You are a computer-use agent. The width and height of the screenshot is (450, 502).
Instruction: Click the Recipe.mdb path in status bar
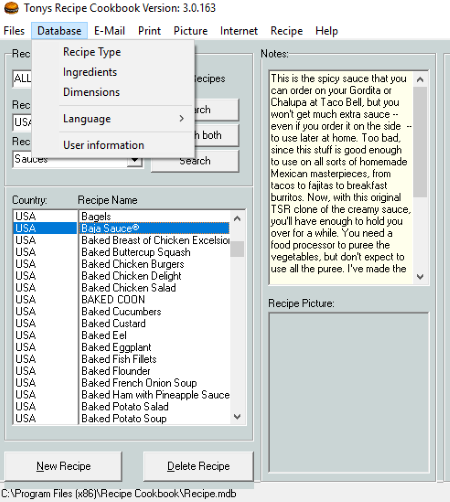click(119, 494)
